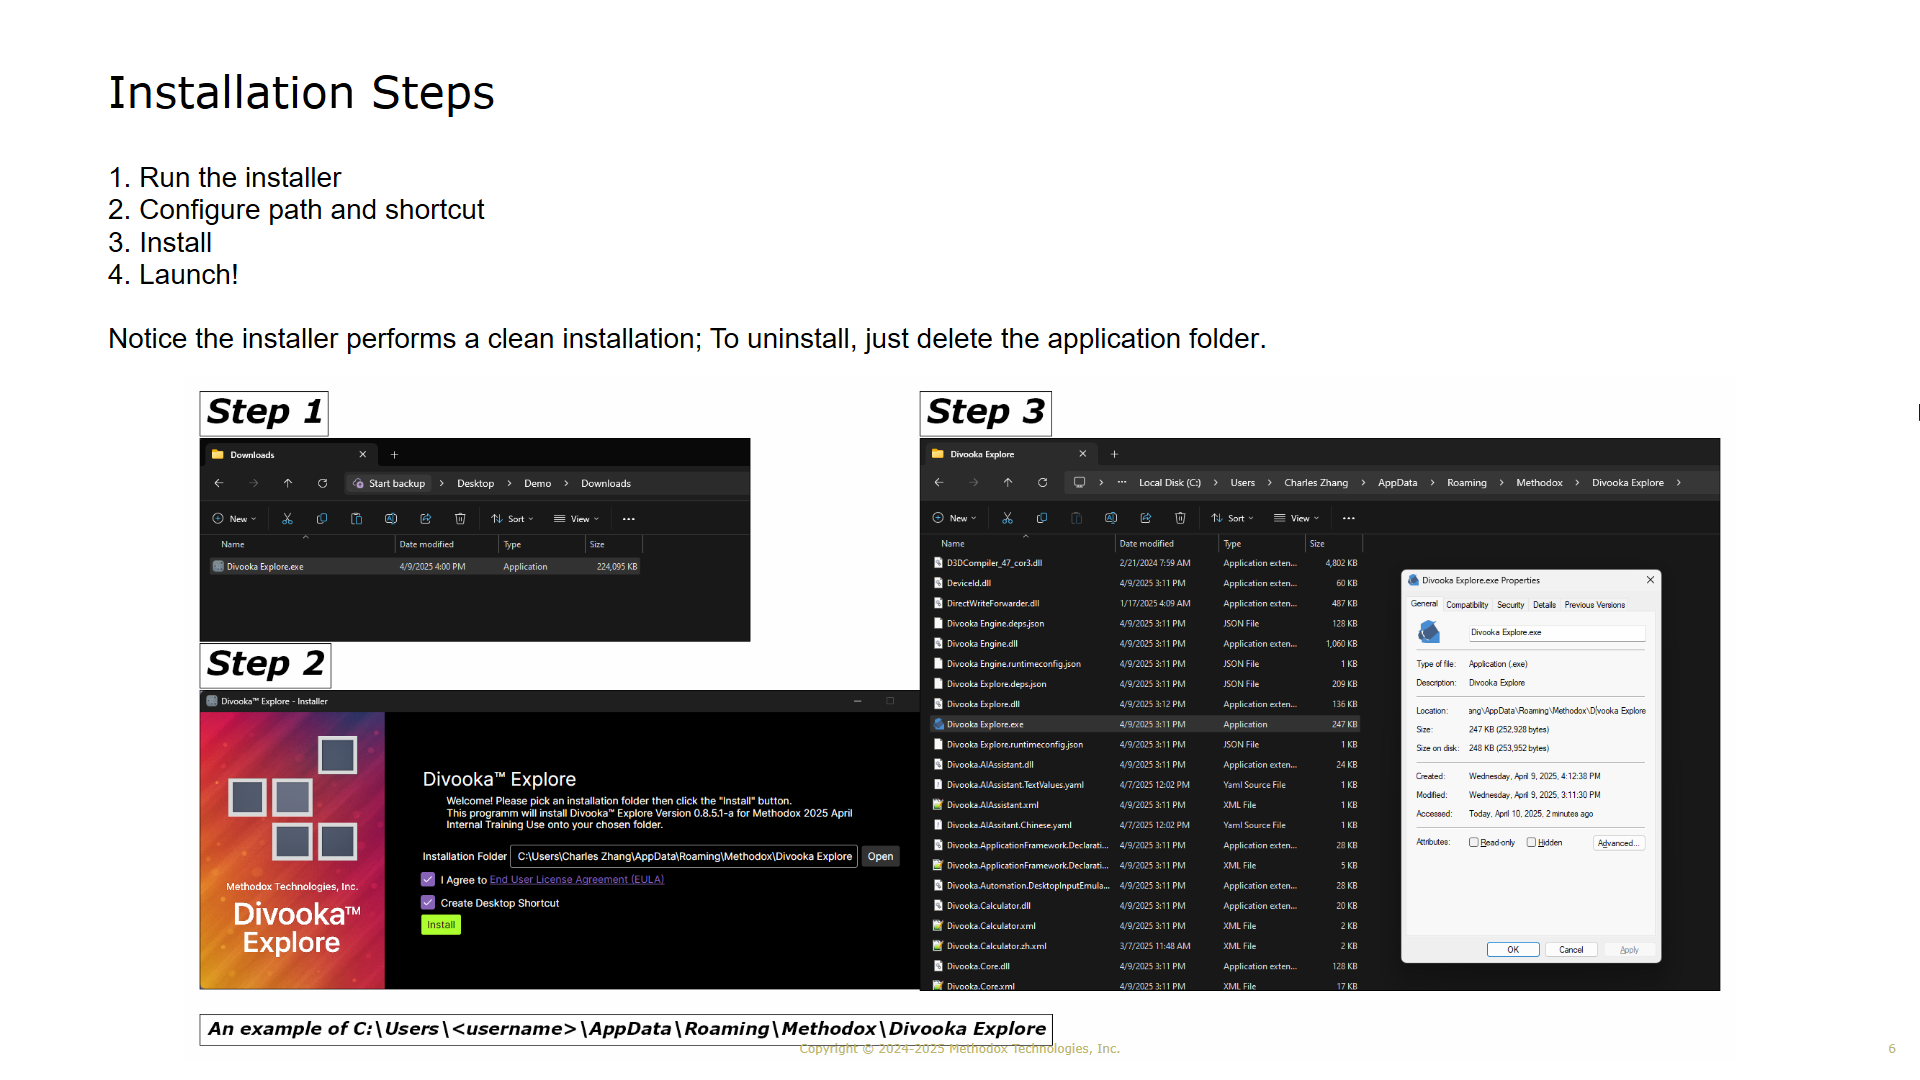Screen dimensions: 1920x1080
Task: Click Delete trash icon in Downloads window
Action: coord(460,519)
